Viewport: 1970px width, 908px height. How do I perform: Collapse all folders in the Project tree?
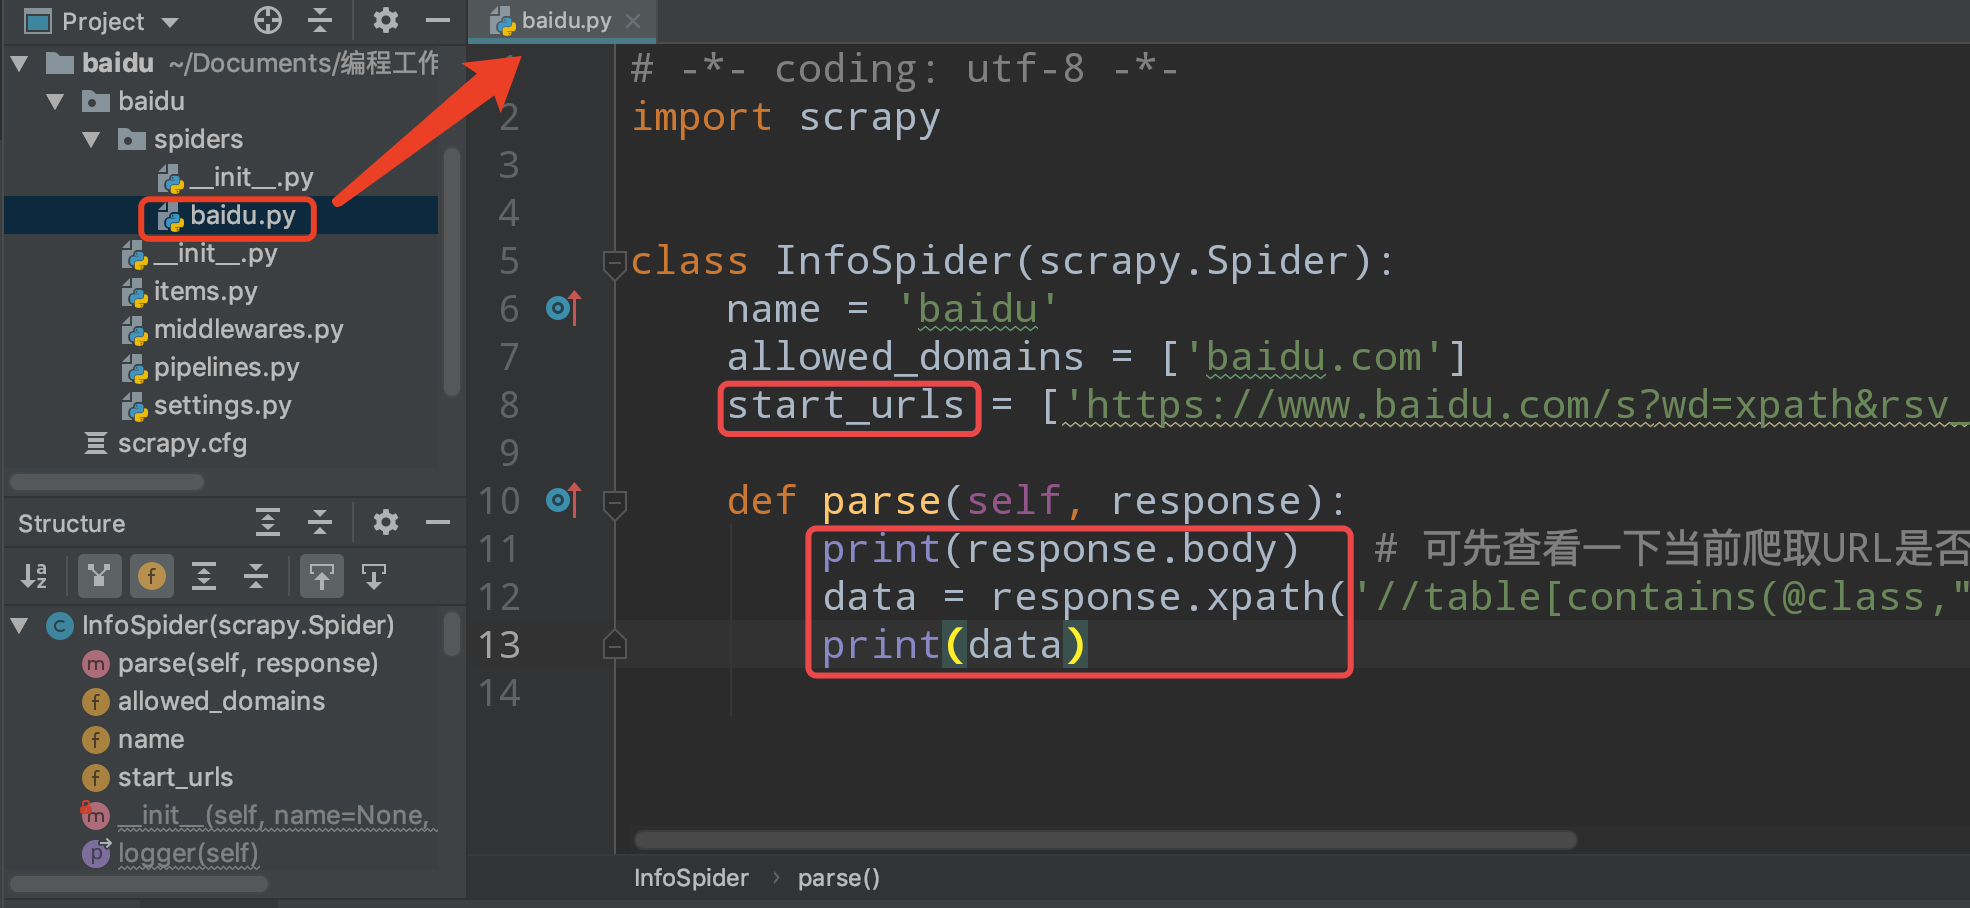[x=320, y=20]
